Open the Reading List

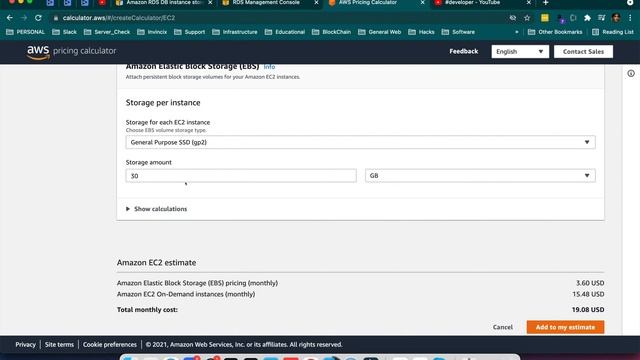click(613, 32)
